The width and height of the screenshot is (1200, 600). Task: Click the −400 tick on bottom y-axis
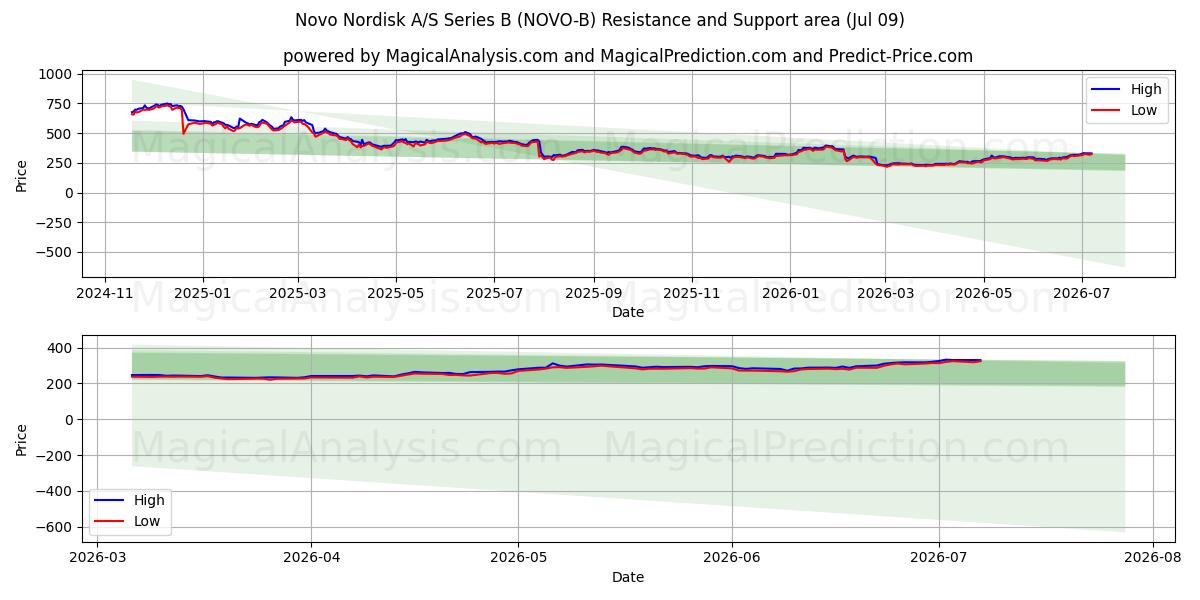tap(54, 491)
